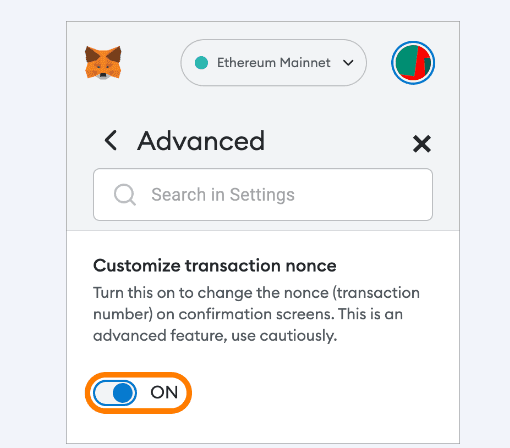Click the Ethereum Mainnet text label
The height and width of the screenshot is (448, 510).
(x=274, y=63)
